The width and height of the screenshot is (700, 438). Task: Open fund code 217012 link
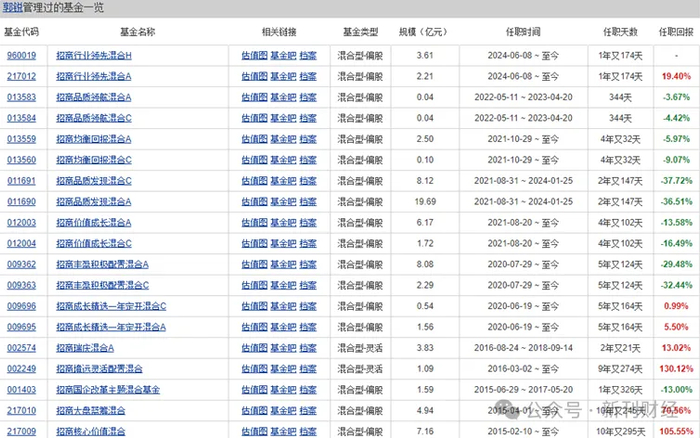click(x=21, y=76)
